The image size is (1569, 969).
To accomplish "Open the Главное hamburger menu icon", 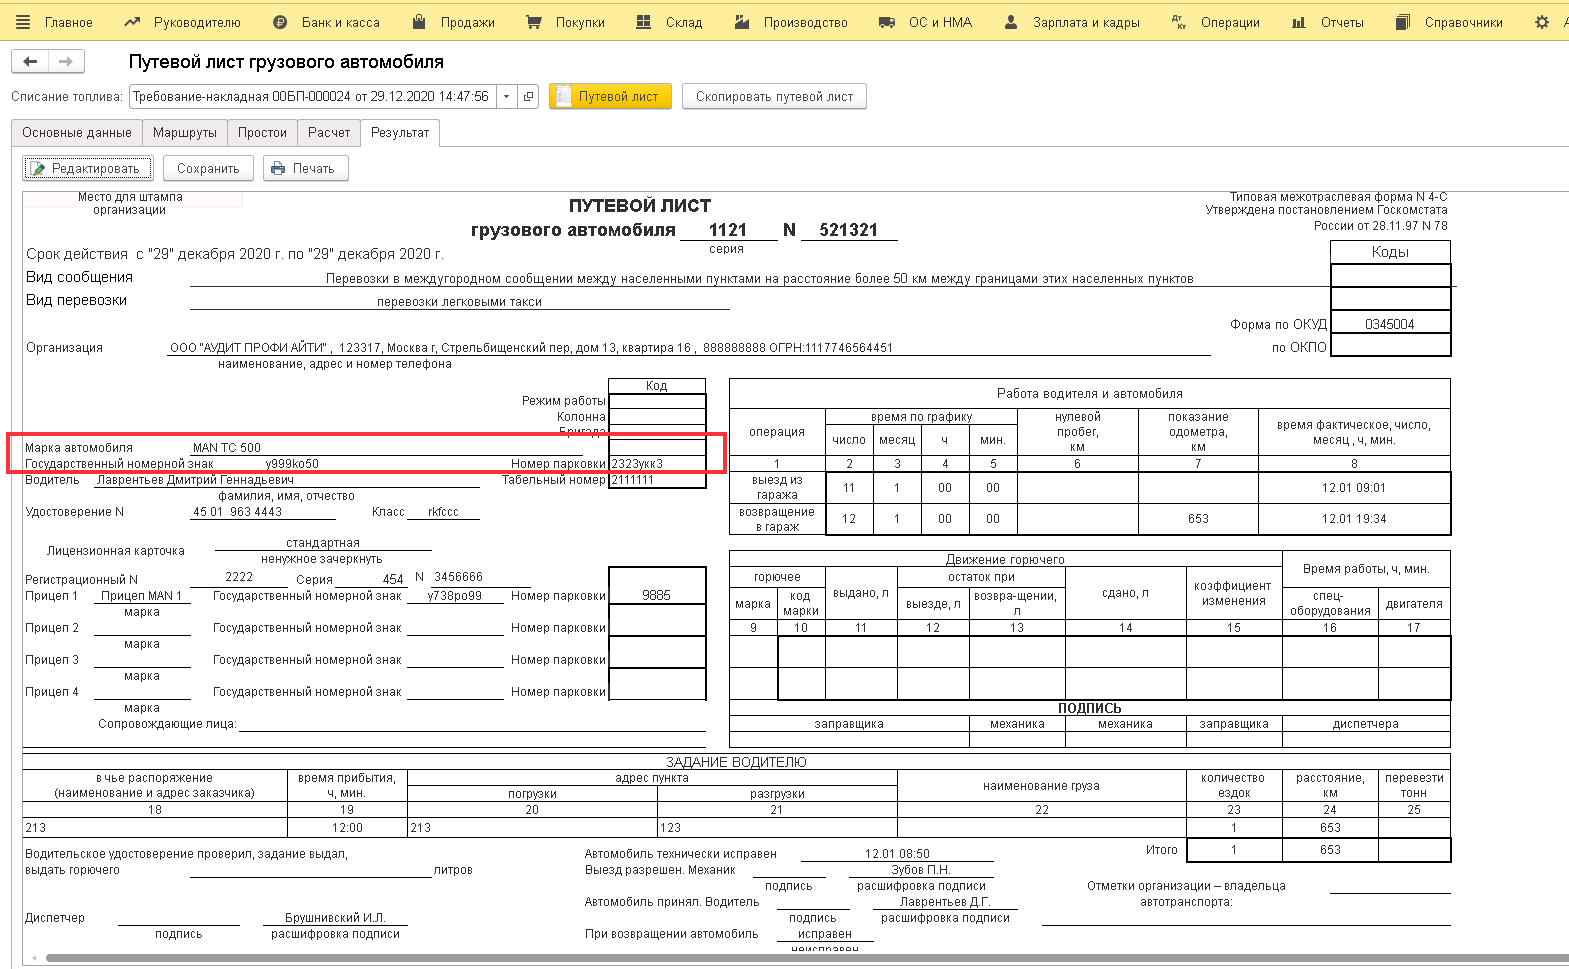I will pos(23,22).
